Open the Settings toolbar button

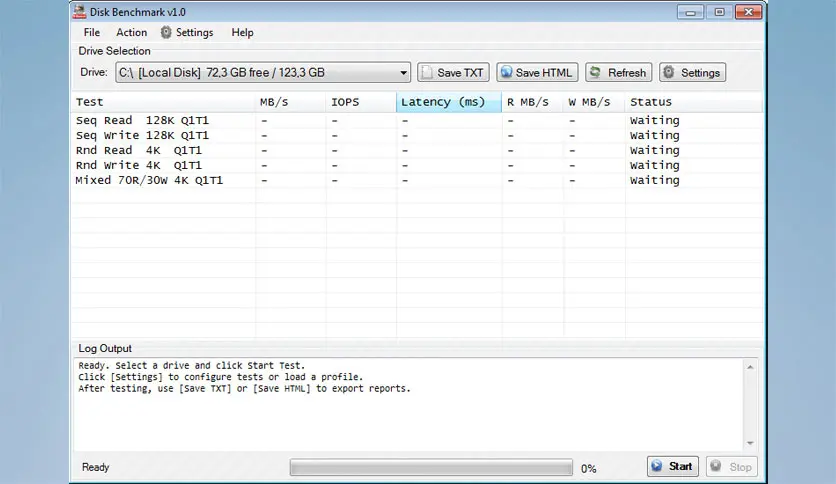tap(692, 72)
